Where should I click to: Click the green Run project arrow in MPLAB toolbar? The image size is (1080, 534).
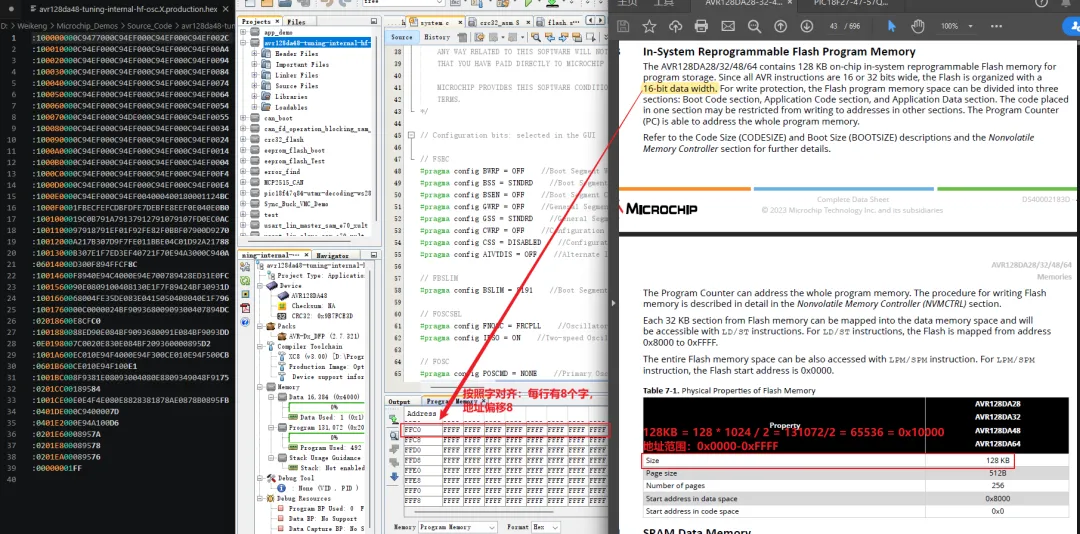coord(529,3)
